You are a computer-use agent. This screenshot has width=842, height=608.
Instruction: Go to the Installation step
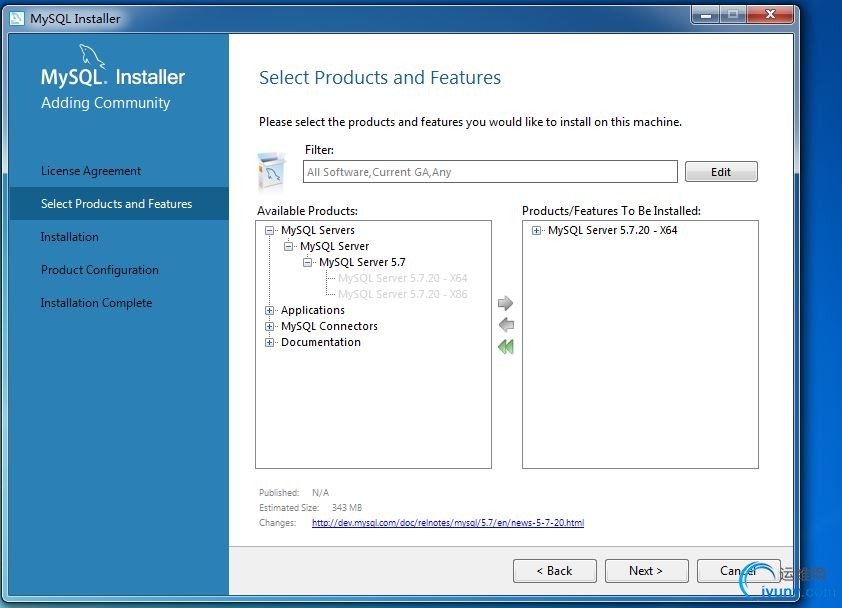(70, 237)
